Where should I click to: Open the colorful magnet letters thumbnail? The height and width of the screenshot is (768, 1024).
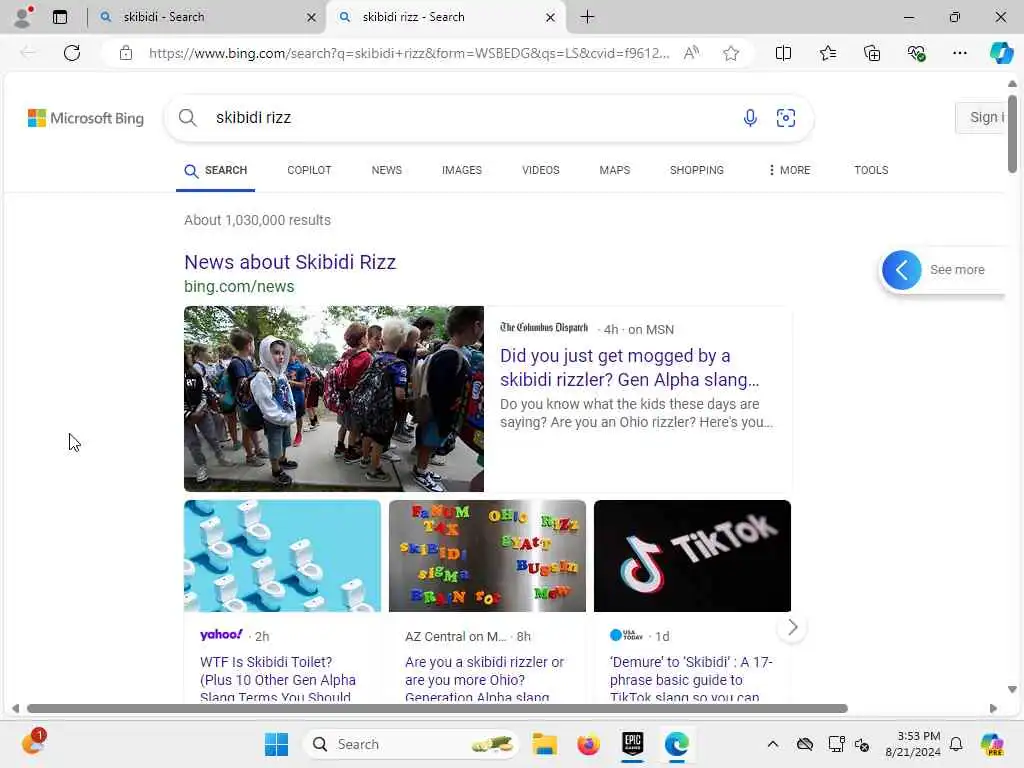[x=487, y=556]
